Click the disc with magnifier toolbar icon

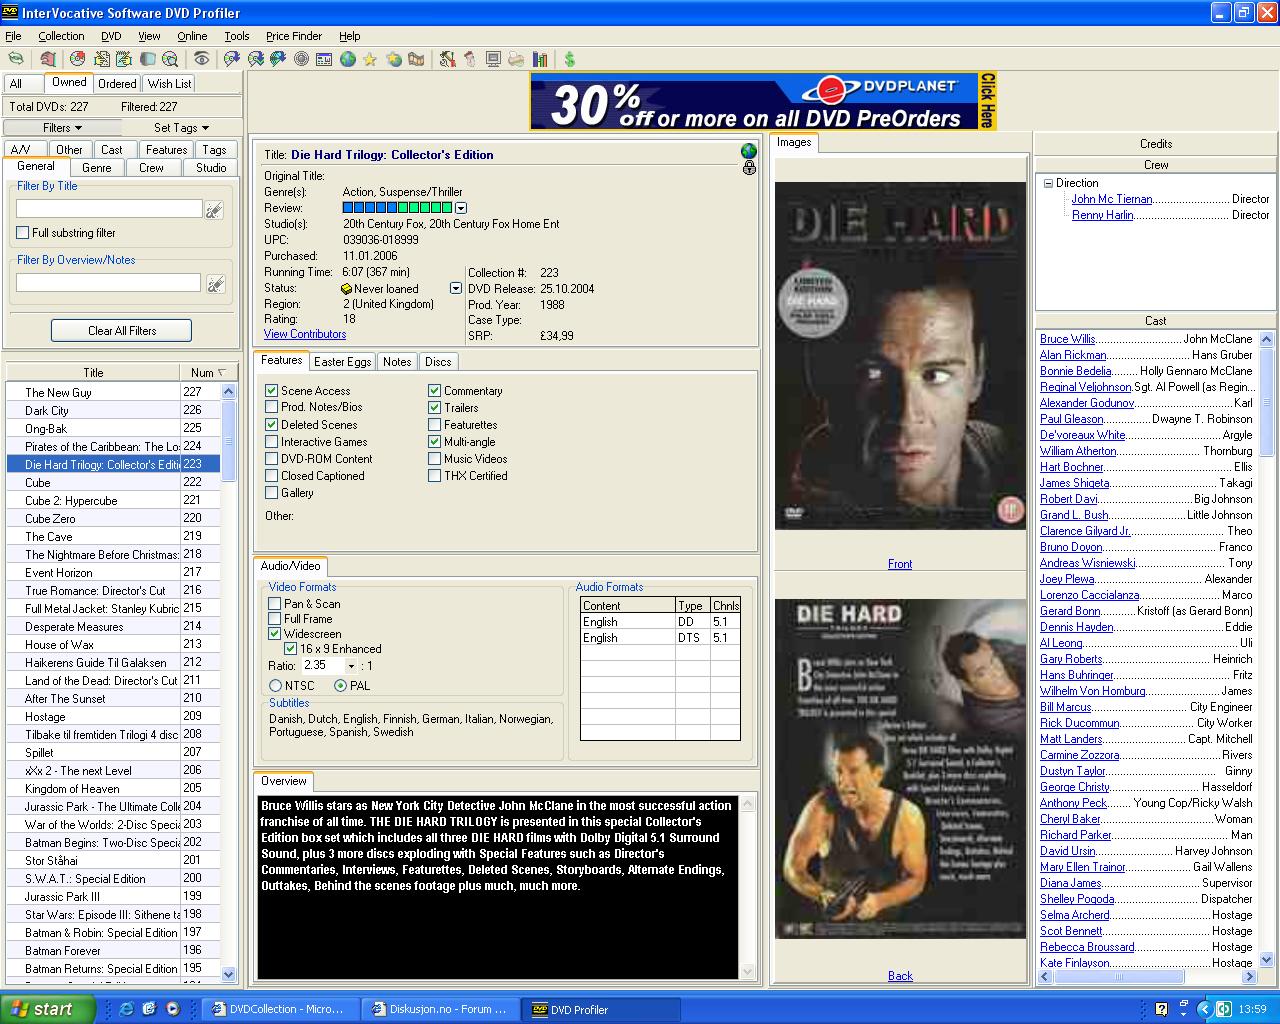click(x=170, y=59)
